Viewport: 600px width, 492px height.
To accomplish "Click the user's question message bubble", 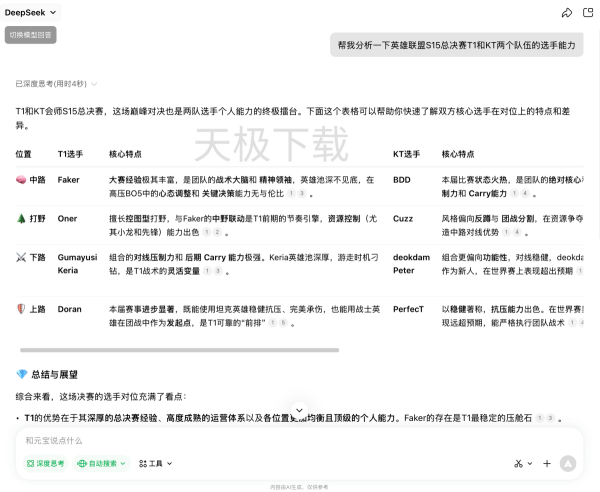I will [457, 45].
